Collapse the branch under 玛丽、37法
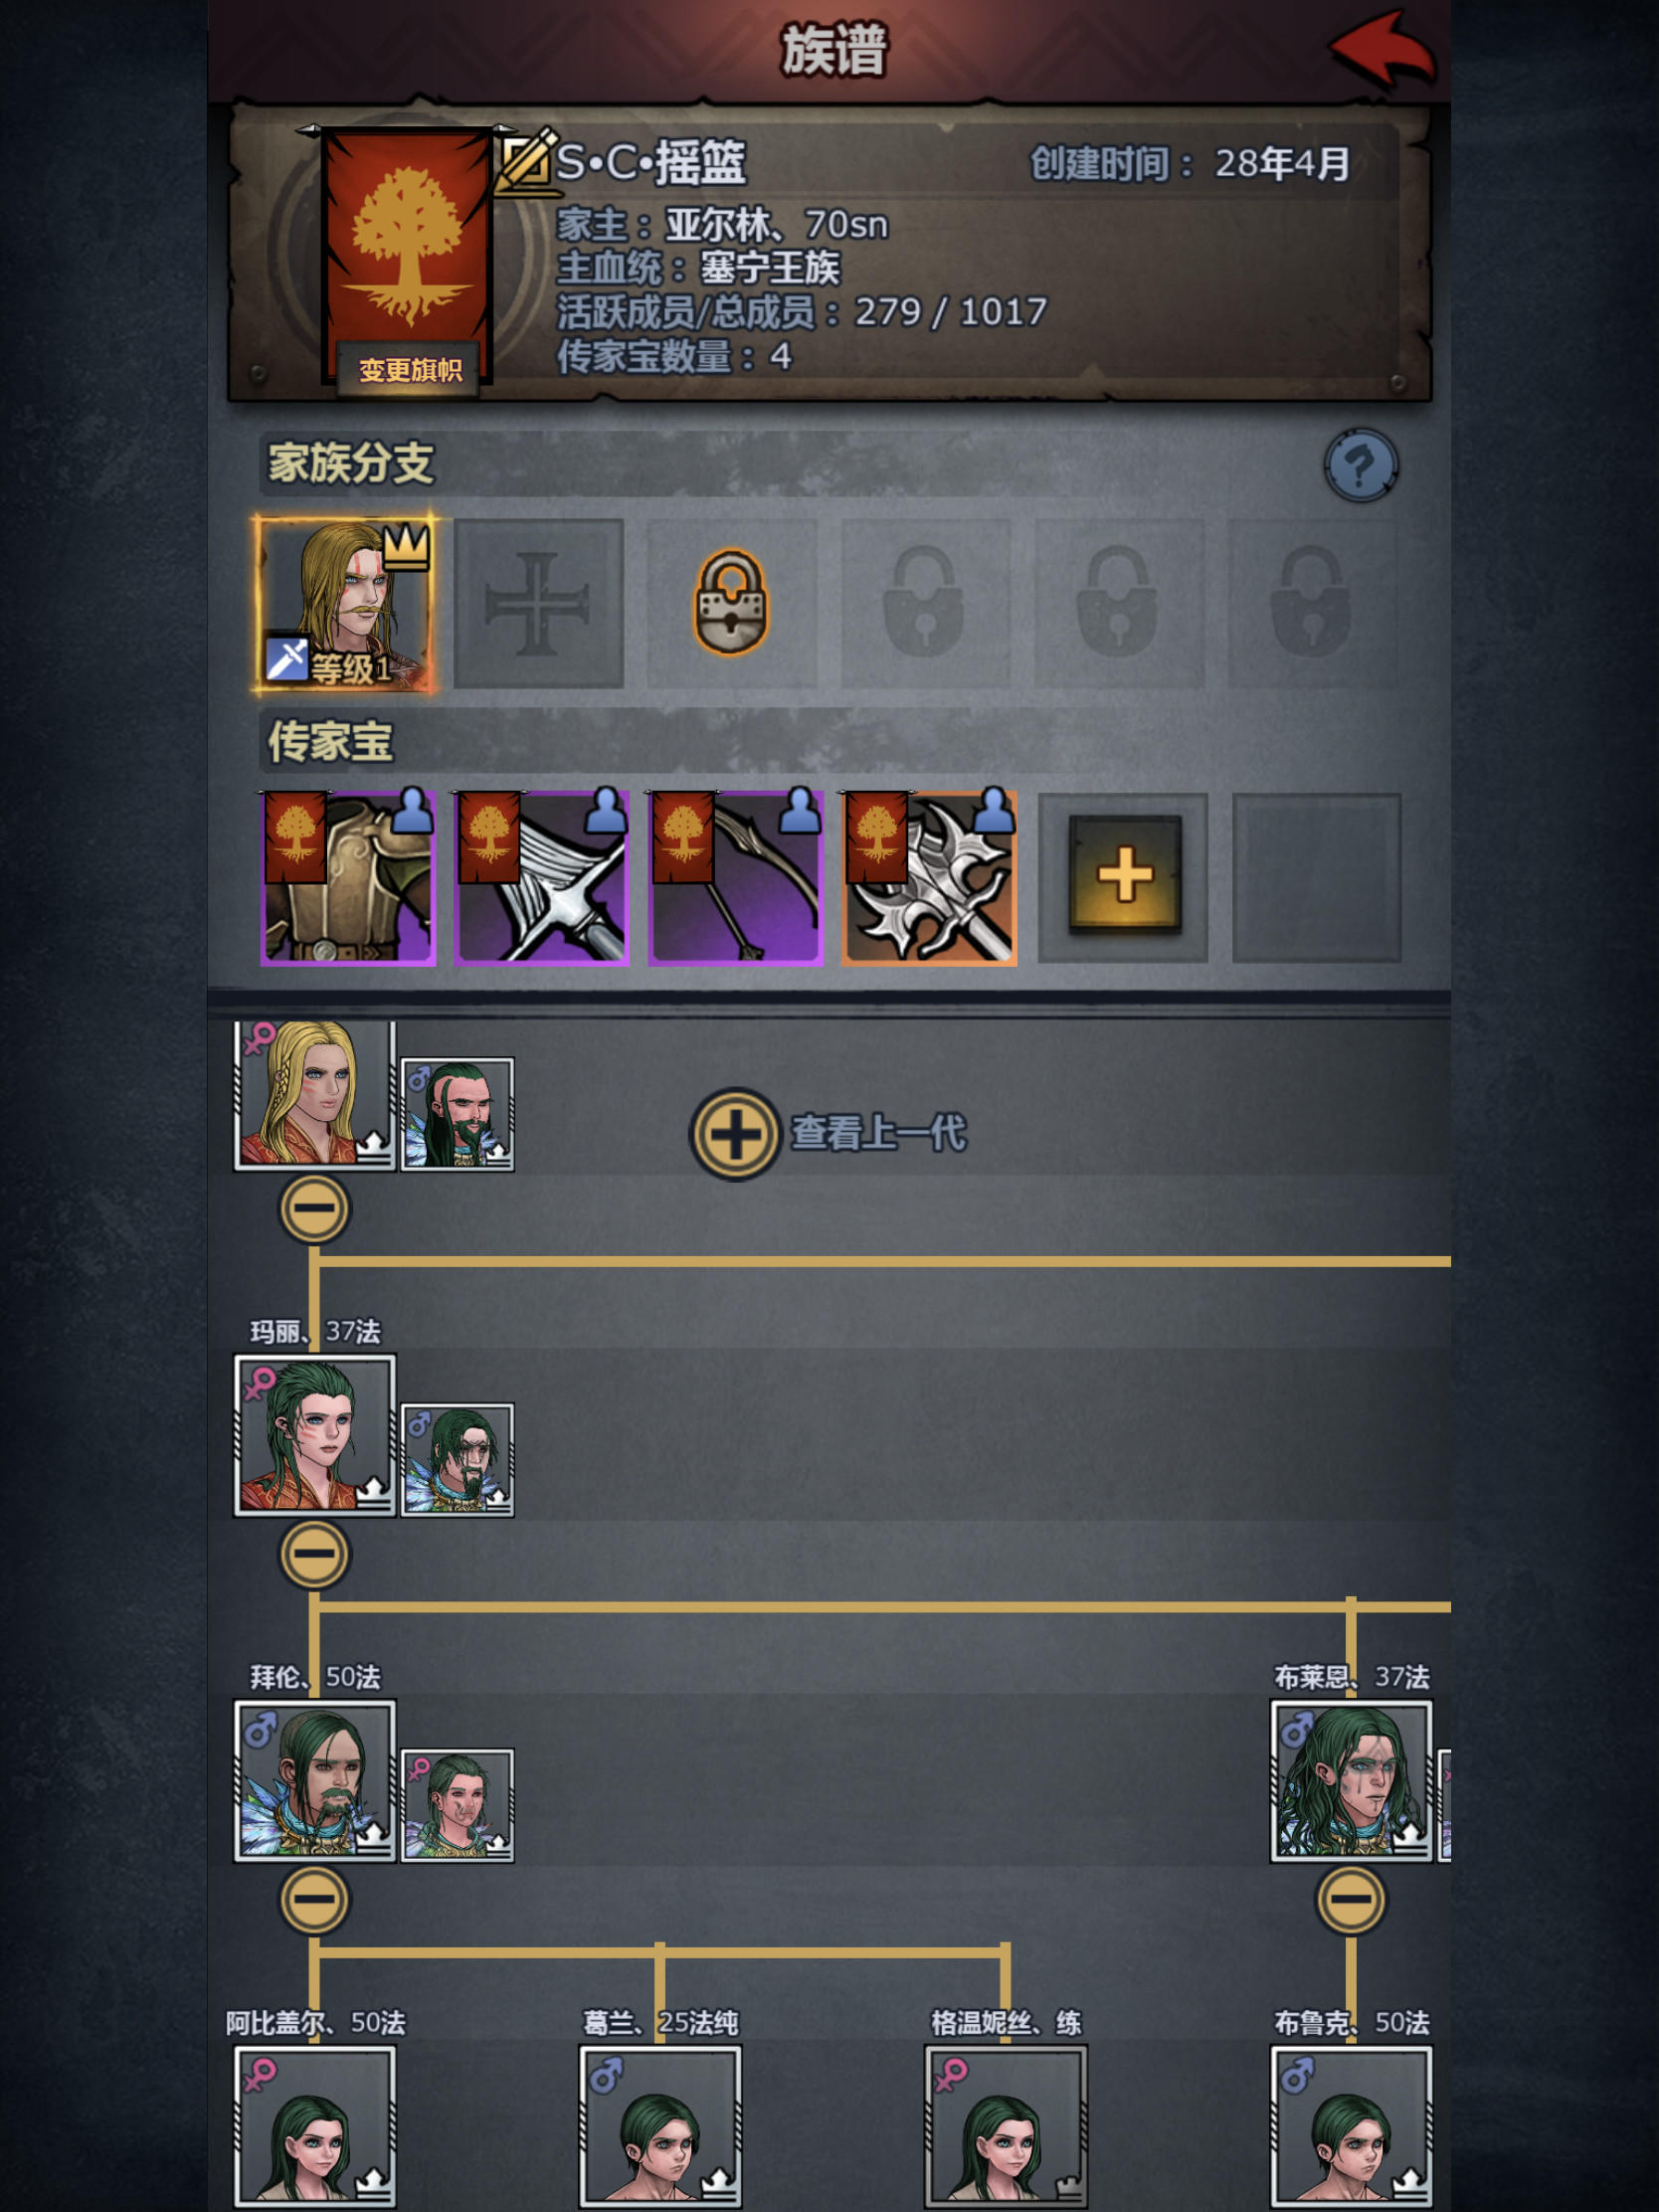Screen dimensions: 1659x2212 tap(314, 1554)
